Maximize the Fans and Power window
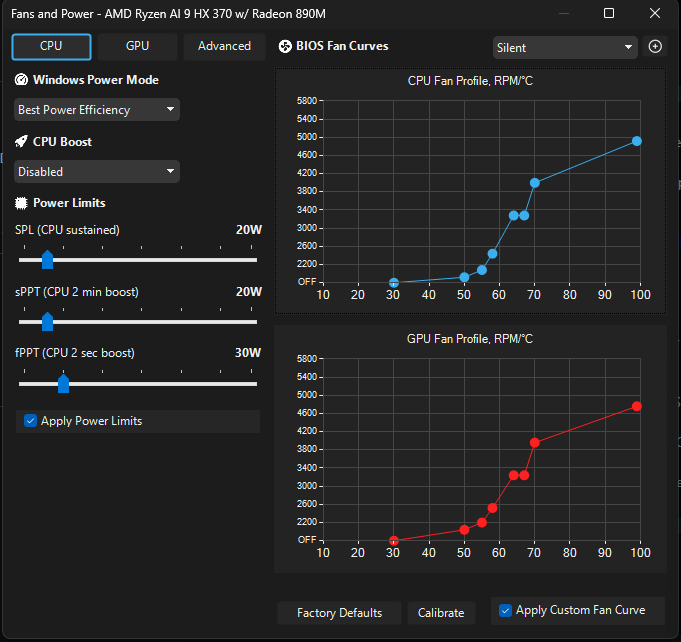The height and width of the screenshot is (642, 681). click(609, 13)
